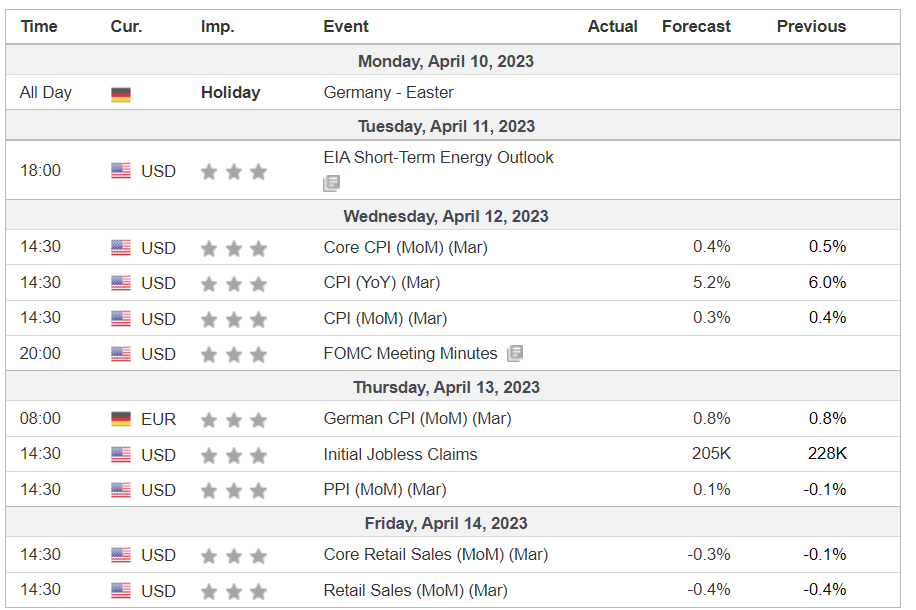The image size is (916, 610).
Task: Open the FOMC Meeting Minutes document icon
Action: pos(515,353)
